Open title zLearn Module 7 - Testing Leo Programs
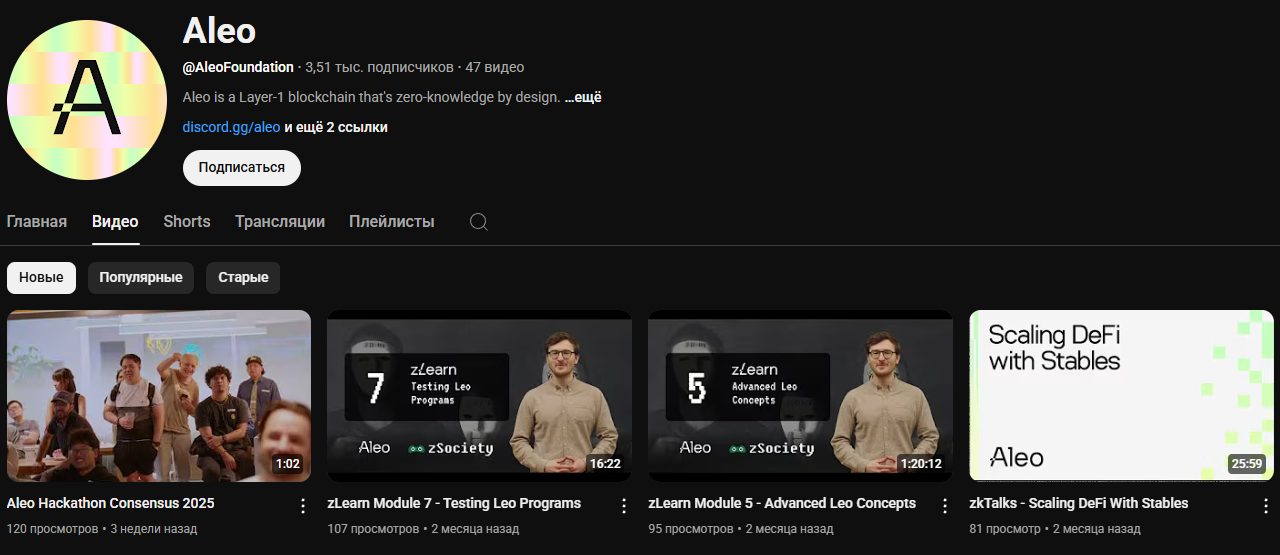The width and height of the screenshot is (1280, 555). click(x=454, y=504)
